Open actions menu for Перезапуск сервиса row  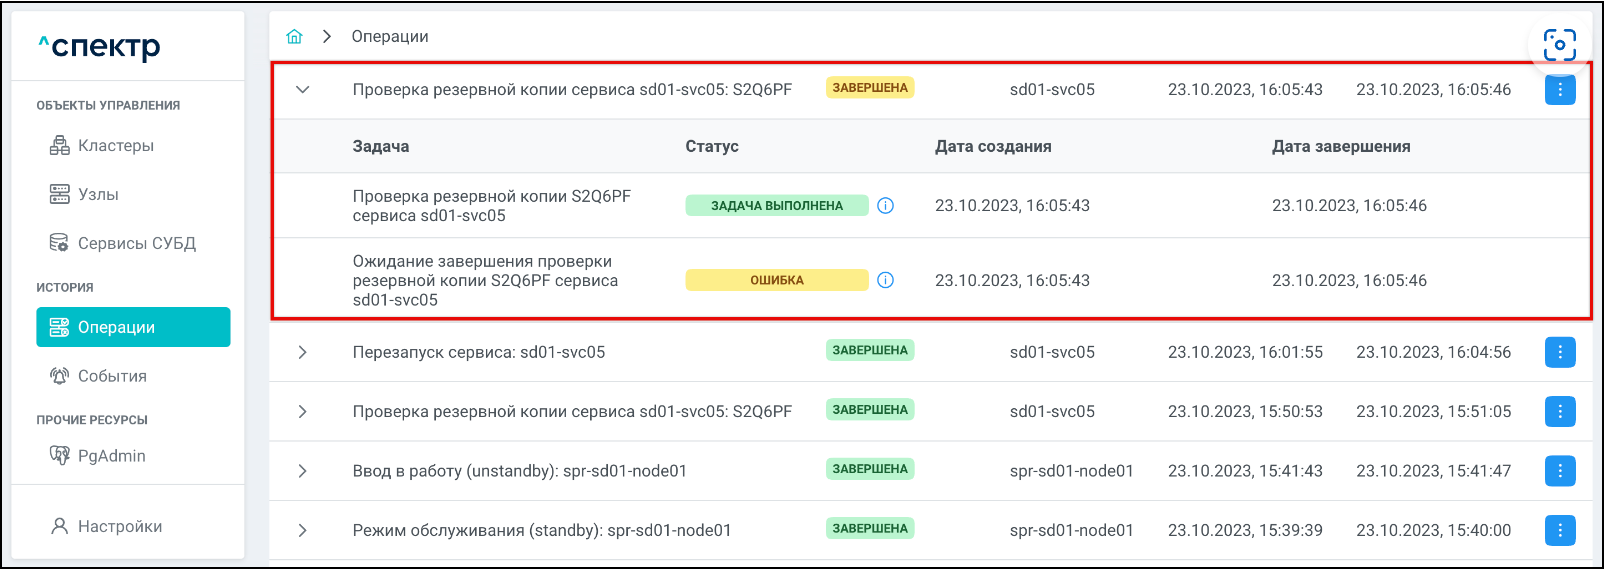coord(1559,352)
